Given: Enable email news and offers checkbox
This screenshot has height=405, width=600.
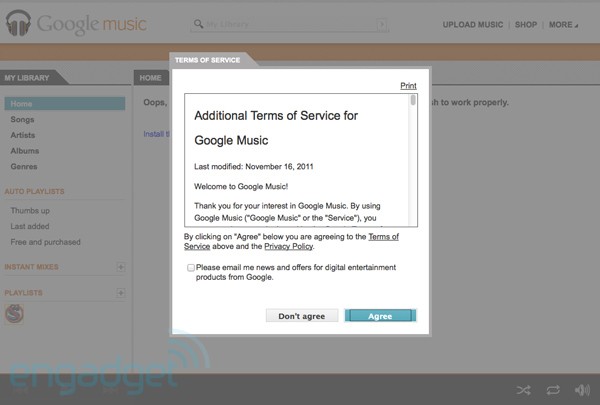Looking at the screenshot, I should coord(191,268).
